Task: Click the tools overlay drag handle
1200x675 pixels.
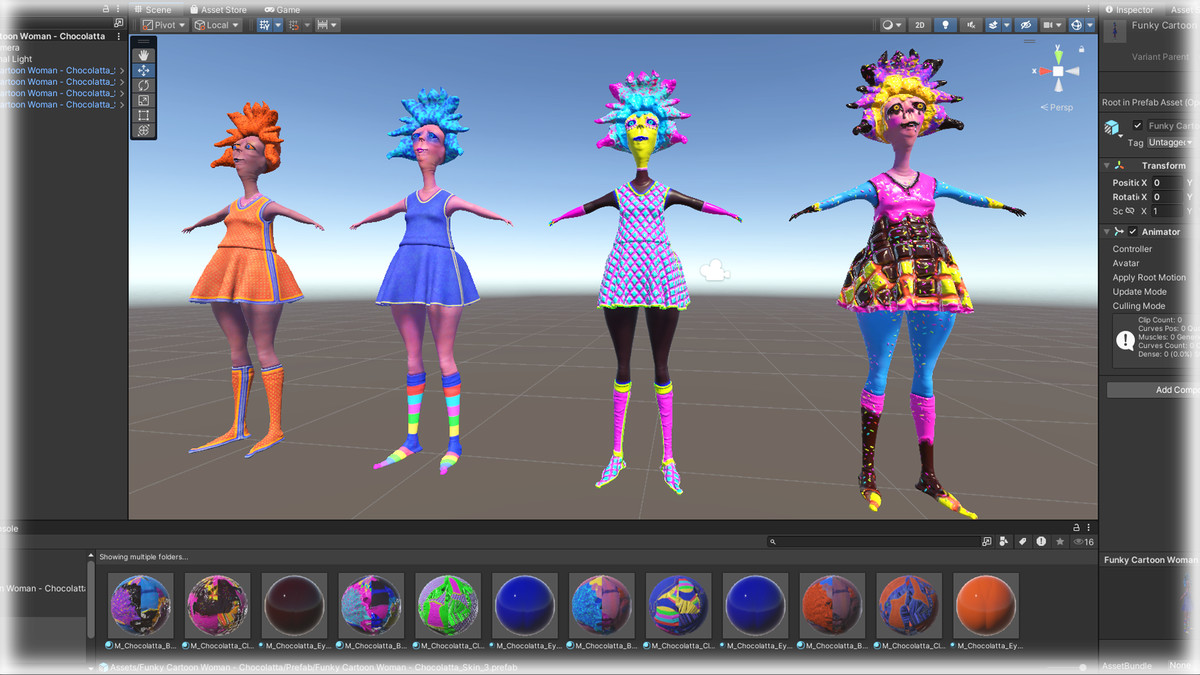Action: tap(144, 42)
